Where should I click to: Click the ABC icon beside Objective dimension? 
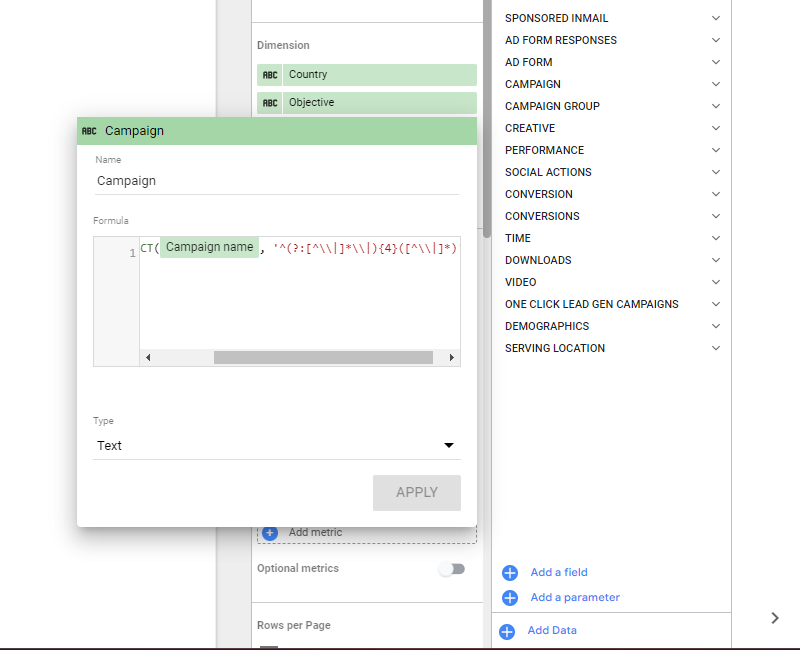(x=268, y=102)
